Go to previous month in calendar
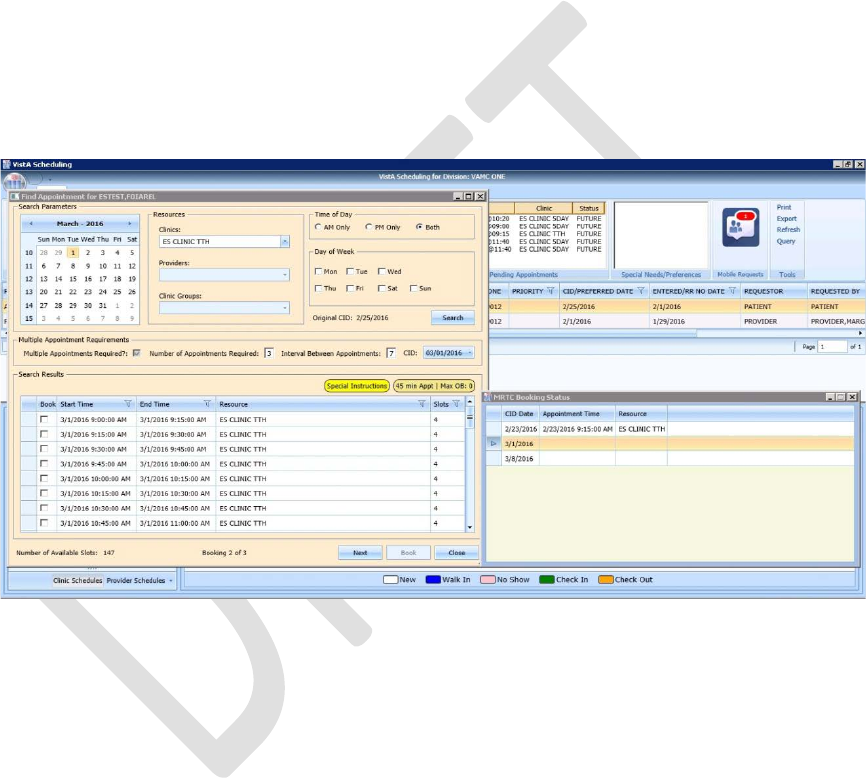This screenshot has height=778, width=866. coord(31,224)
